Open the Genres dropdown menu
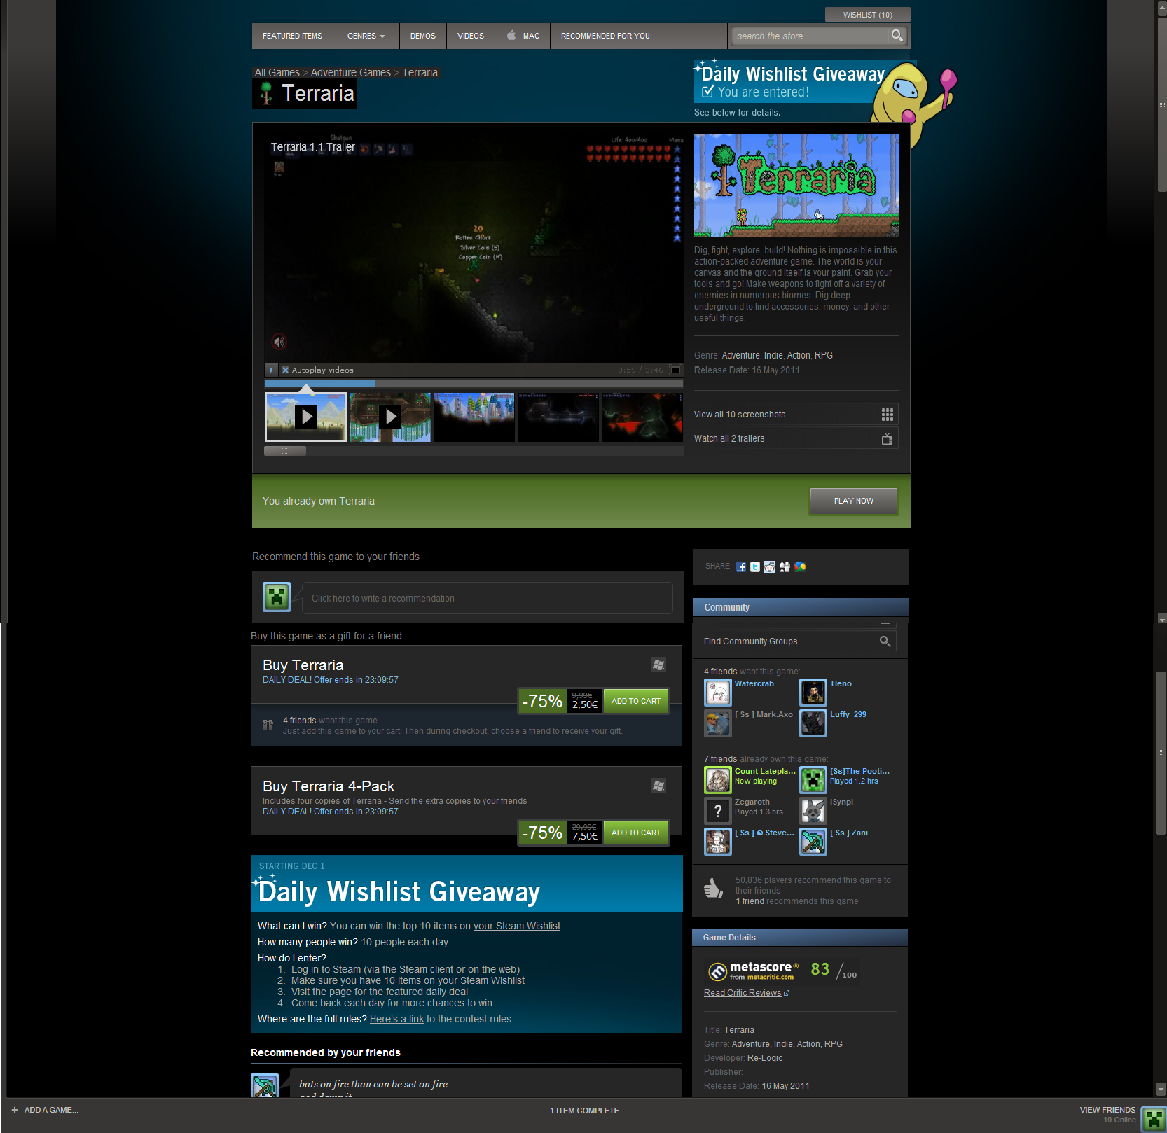Screen dimensions: 1167x1133 pos(366,36)
